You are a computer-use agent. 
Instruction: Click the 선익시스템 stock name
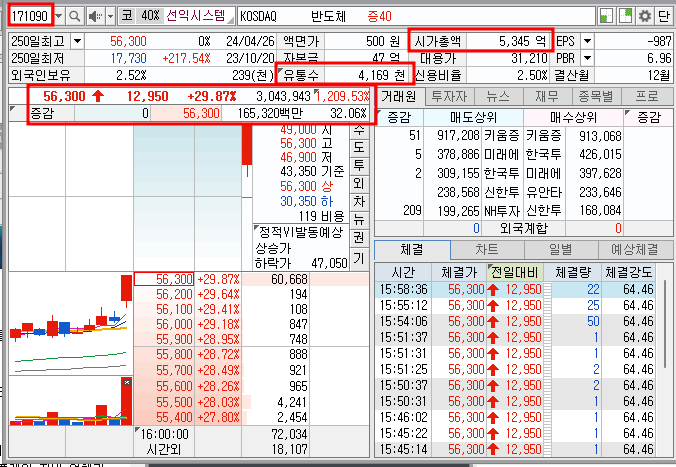click(x=196, y=16)
